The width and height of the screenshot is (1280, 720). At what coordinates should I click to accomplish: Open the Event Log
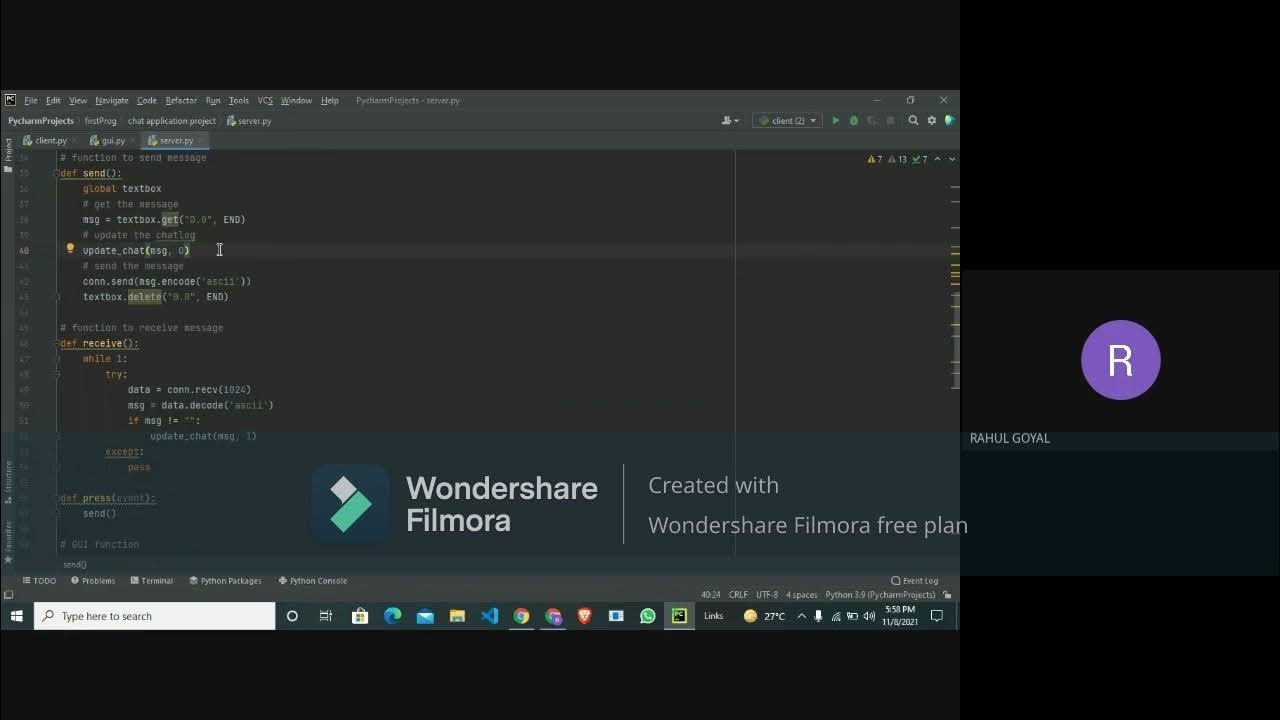(915, 581)
